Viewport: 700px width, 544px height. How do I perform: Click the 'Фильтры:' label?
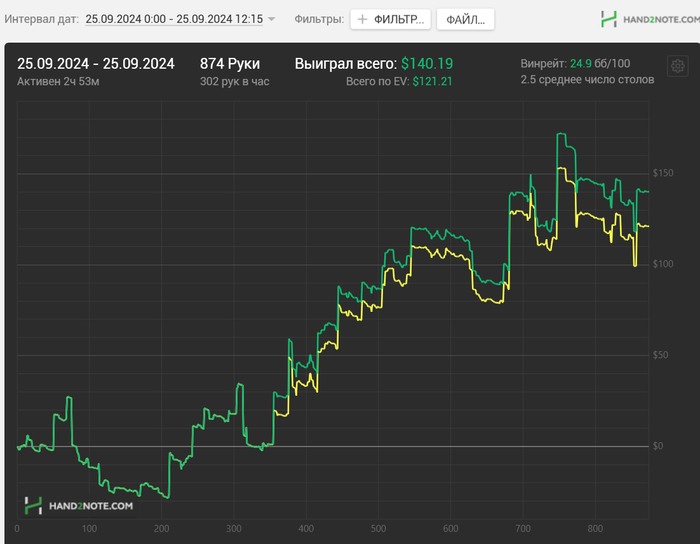click(x=319, y=19)
